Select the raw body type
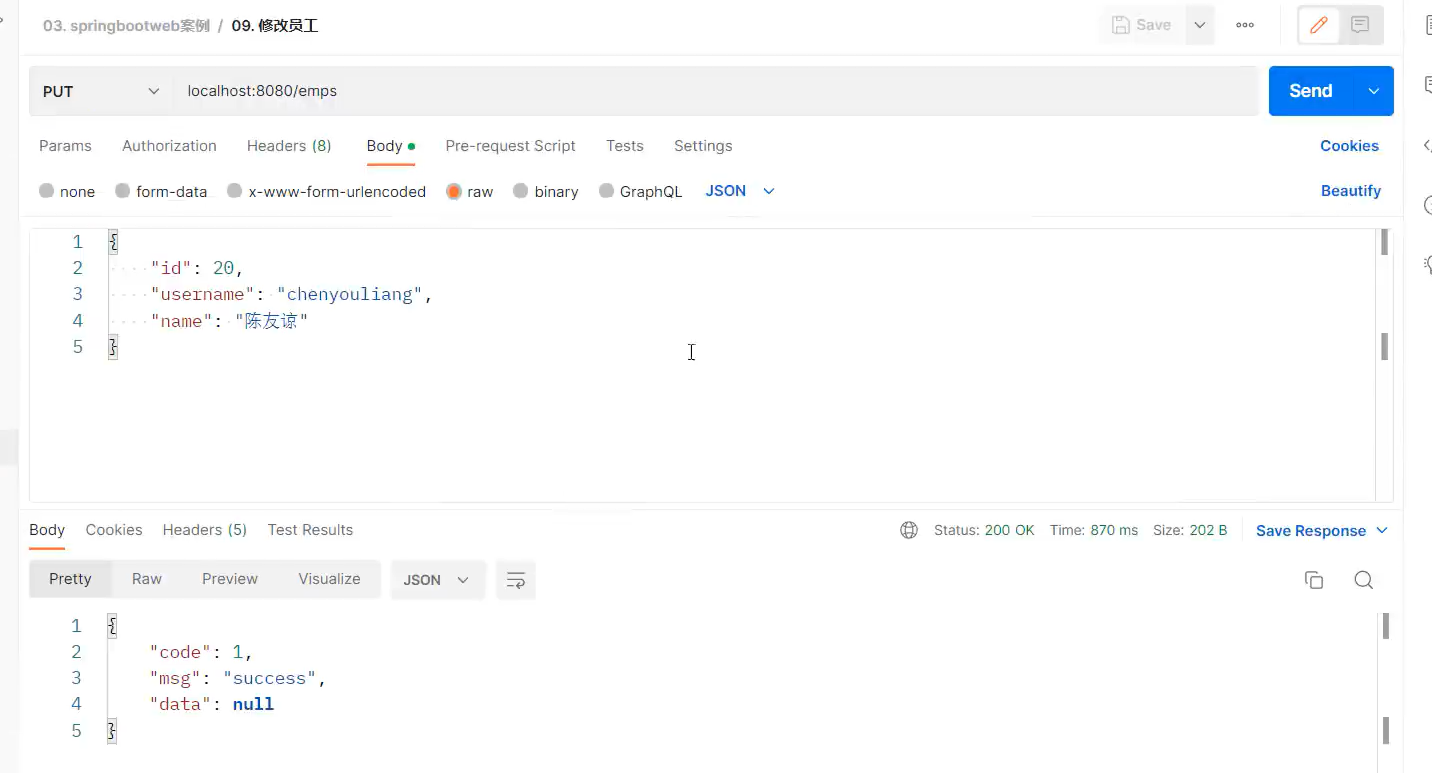The image size is (1432, 773). click(x=469, y=191)
